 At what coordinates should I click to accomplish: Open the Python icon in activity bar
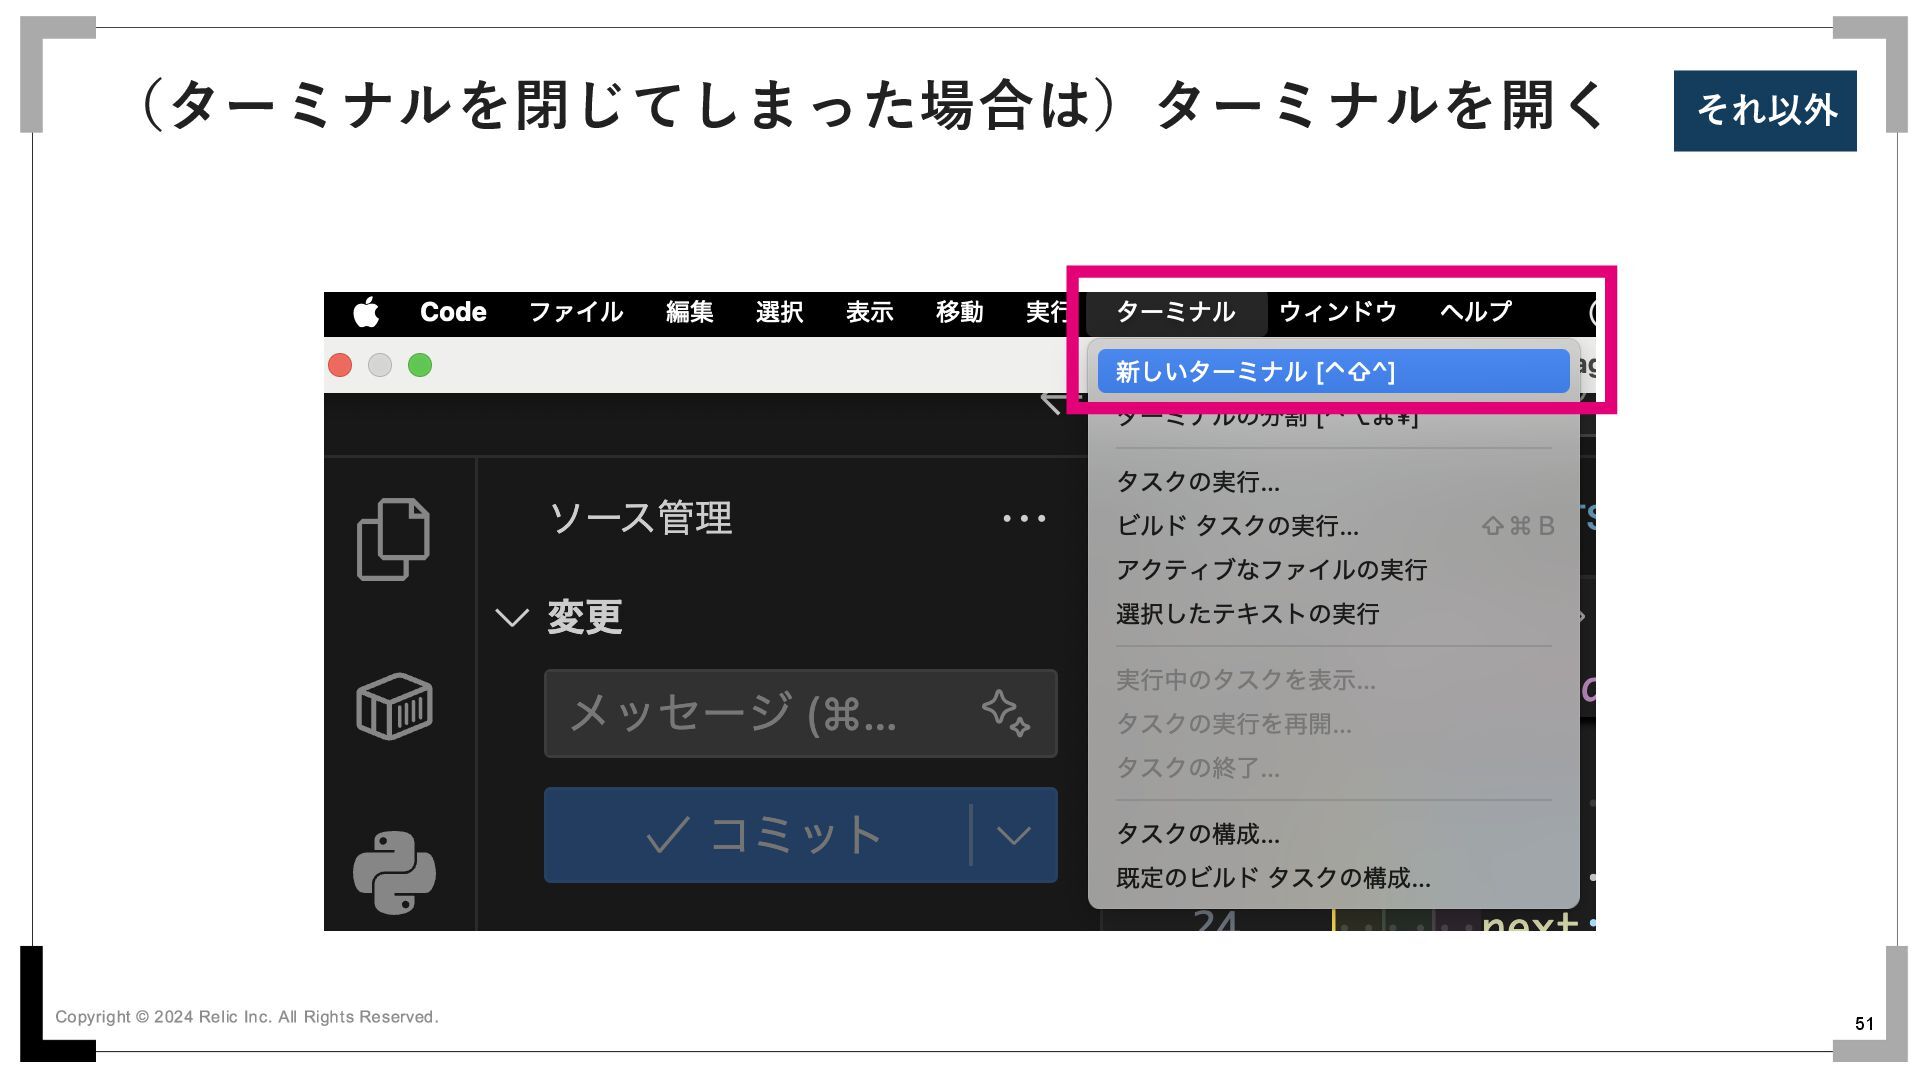[394, 873]
